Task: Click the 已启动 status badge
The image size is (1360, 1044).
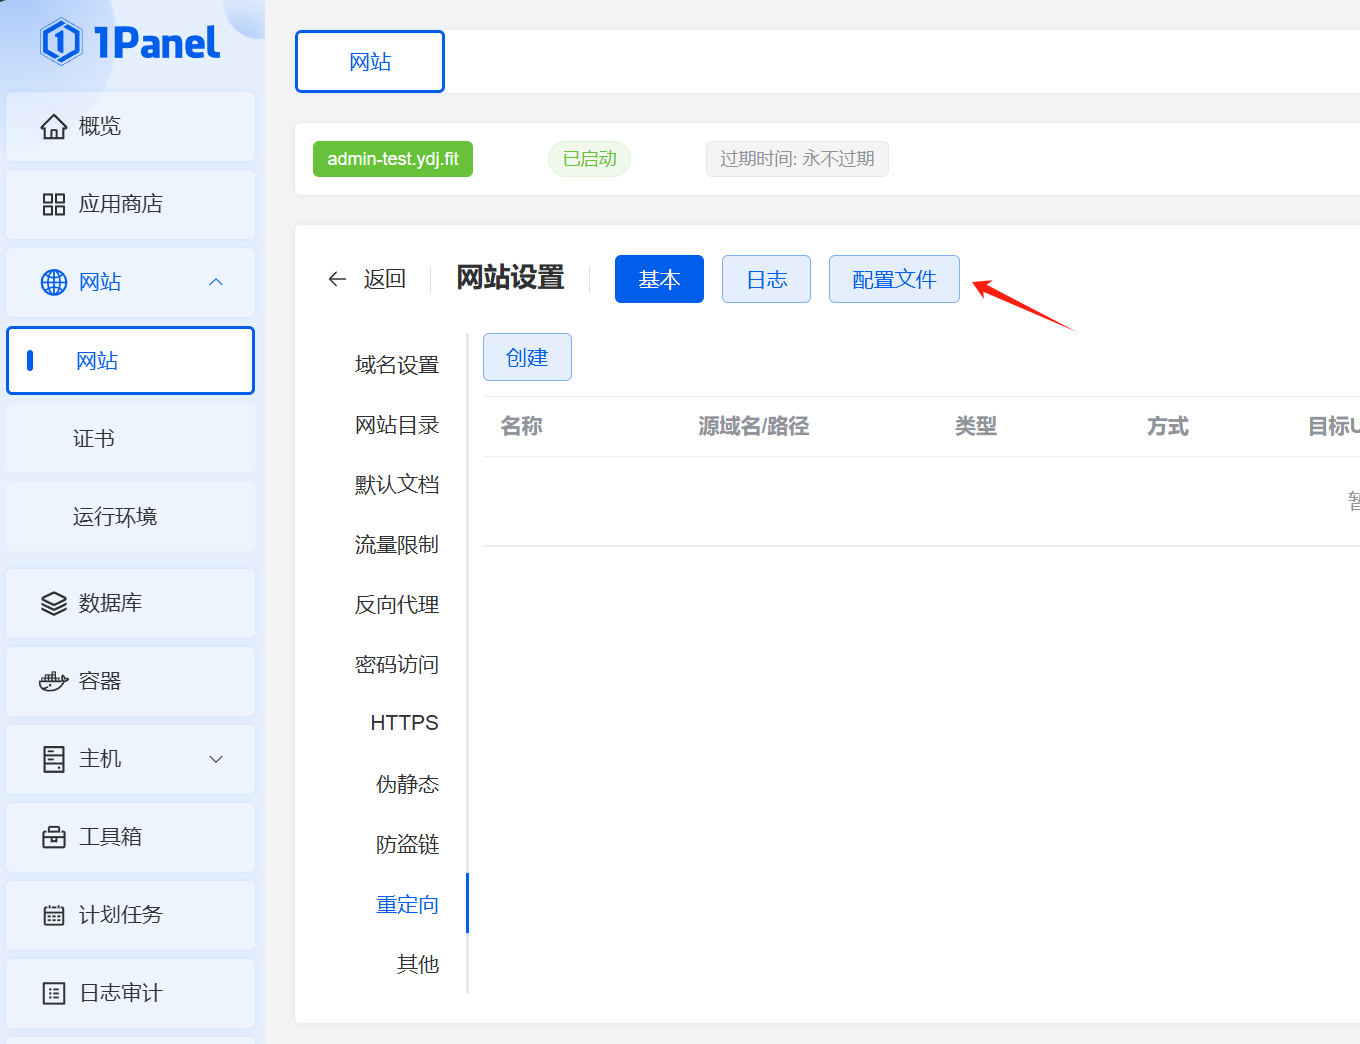Action: pyautogui.click(x=589, y=159)
